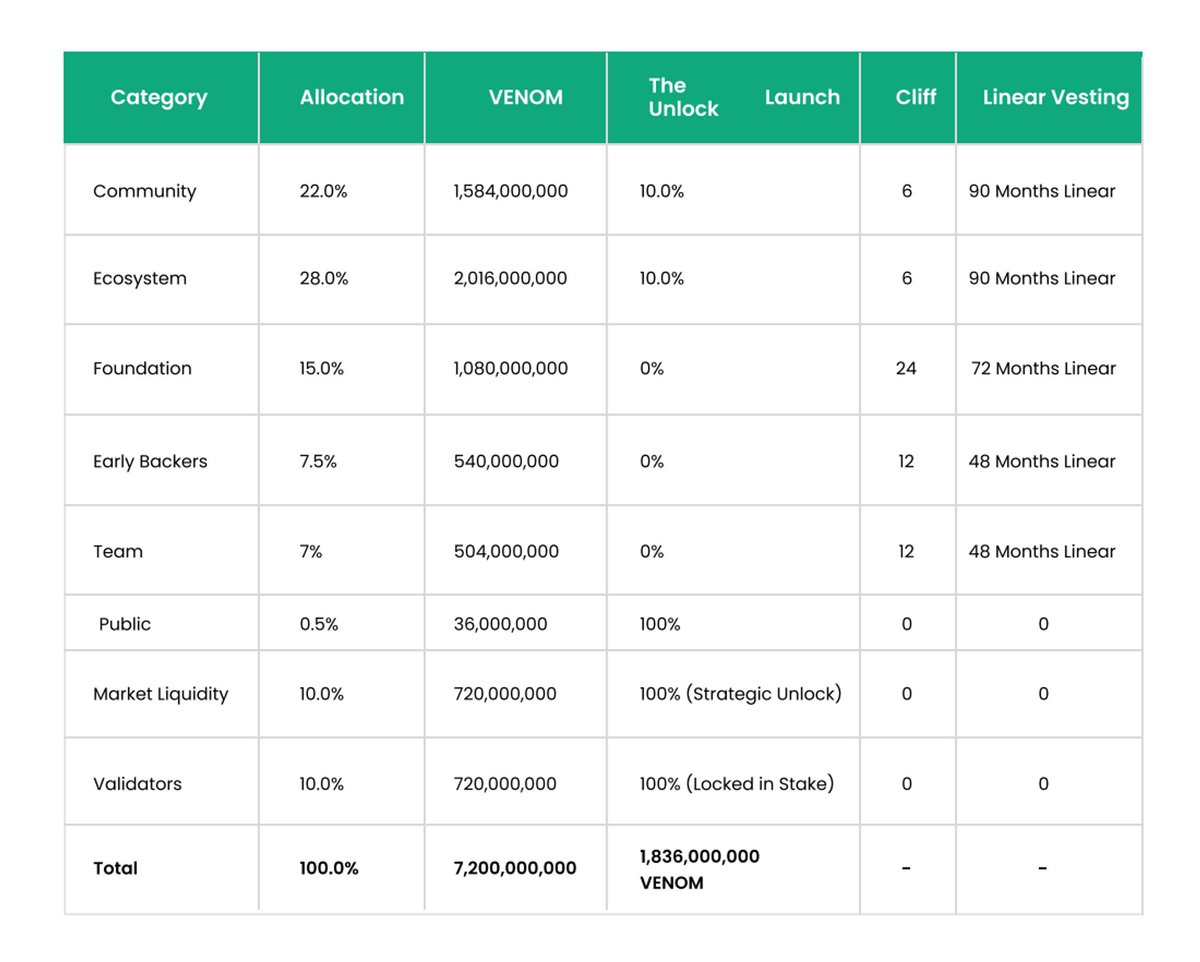Select the Early Backers row label
1200x962 pixels.
150,461
